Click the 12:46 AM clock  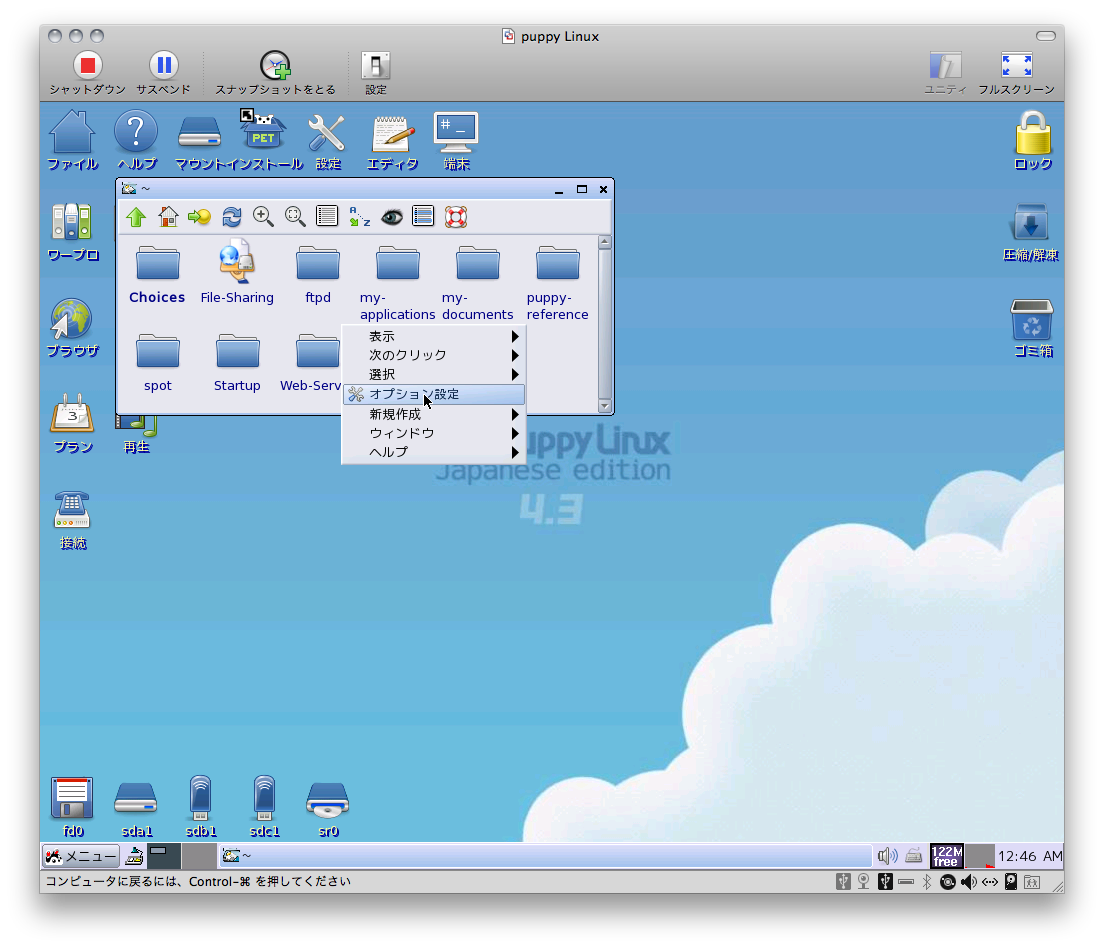(x=1030, y=856)
